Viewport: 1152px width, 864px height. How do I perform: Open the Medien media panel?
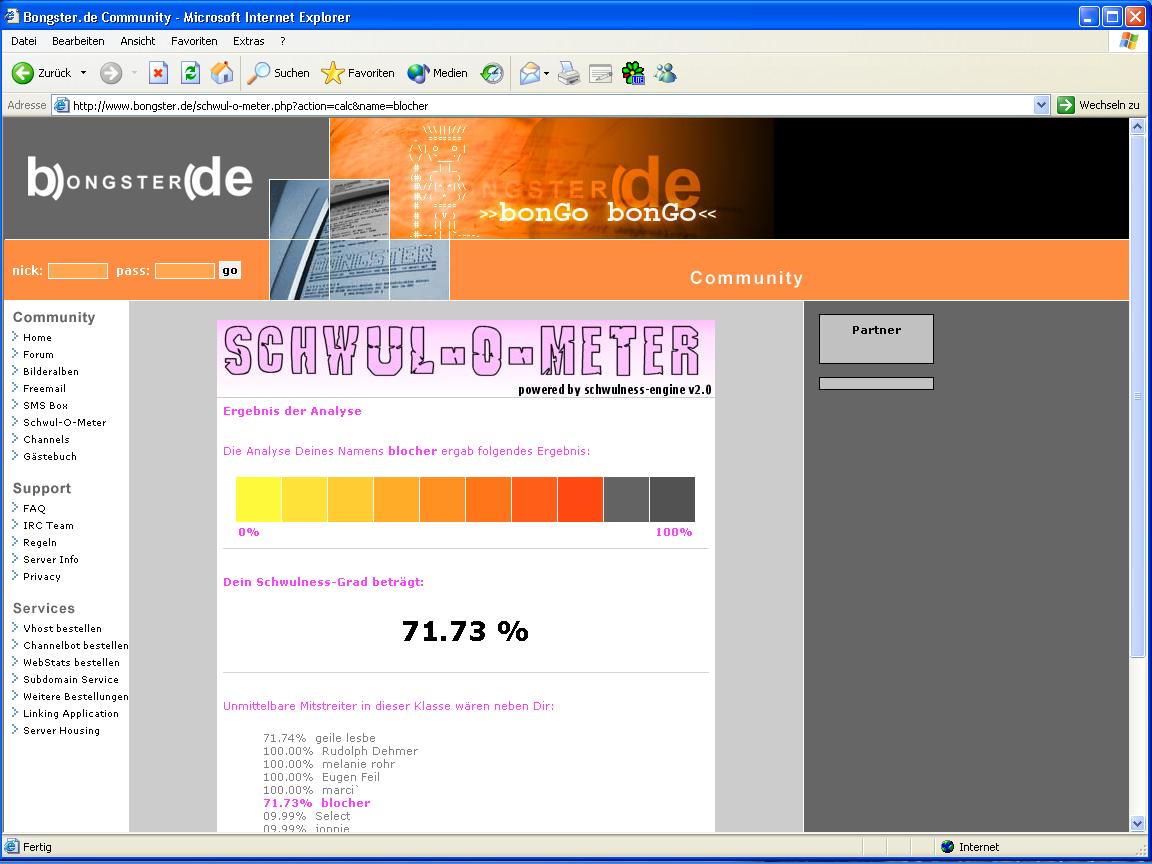pyautogui.click(x=438, y=73)
